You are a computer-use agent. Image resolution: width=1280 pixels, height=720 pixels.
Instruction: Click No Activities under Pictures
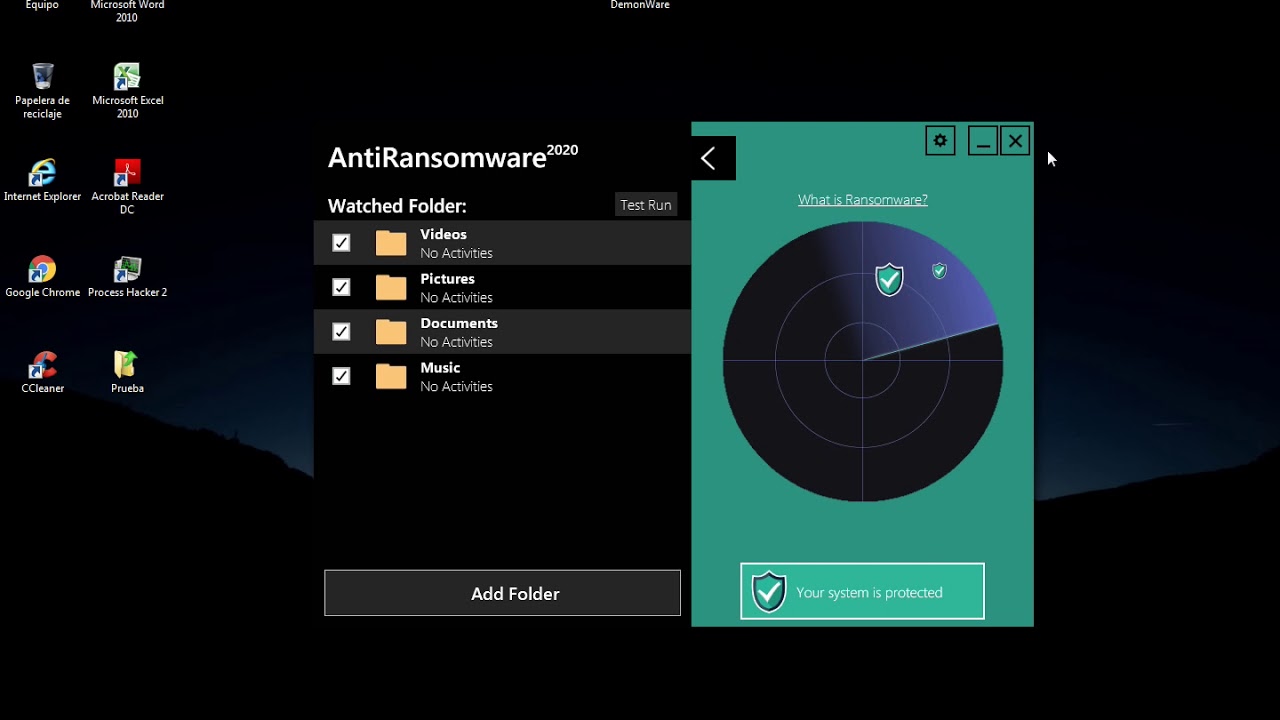point(456,298)
